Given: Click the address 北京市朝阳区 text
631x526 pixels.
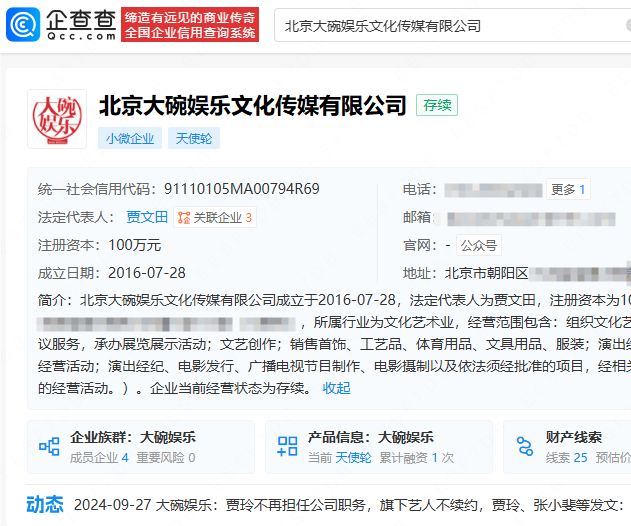Looking at the screenshot, I should tap(486, 273).
